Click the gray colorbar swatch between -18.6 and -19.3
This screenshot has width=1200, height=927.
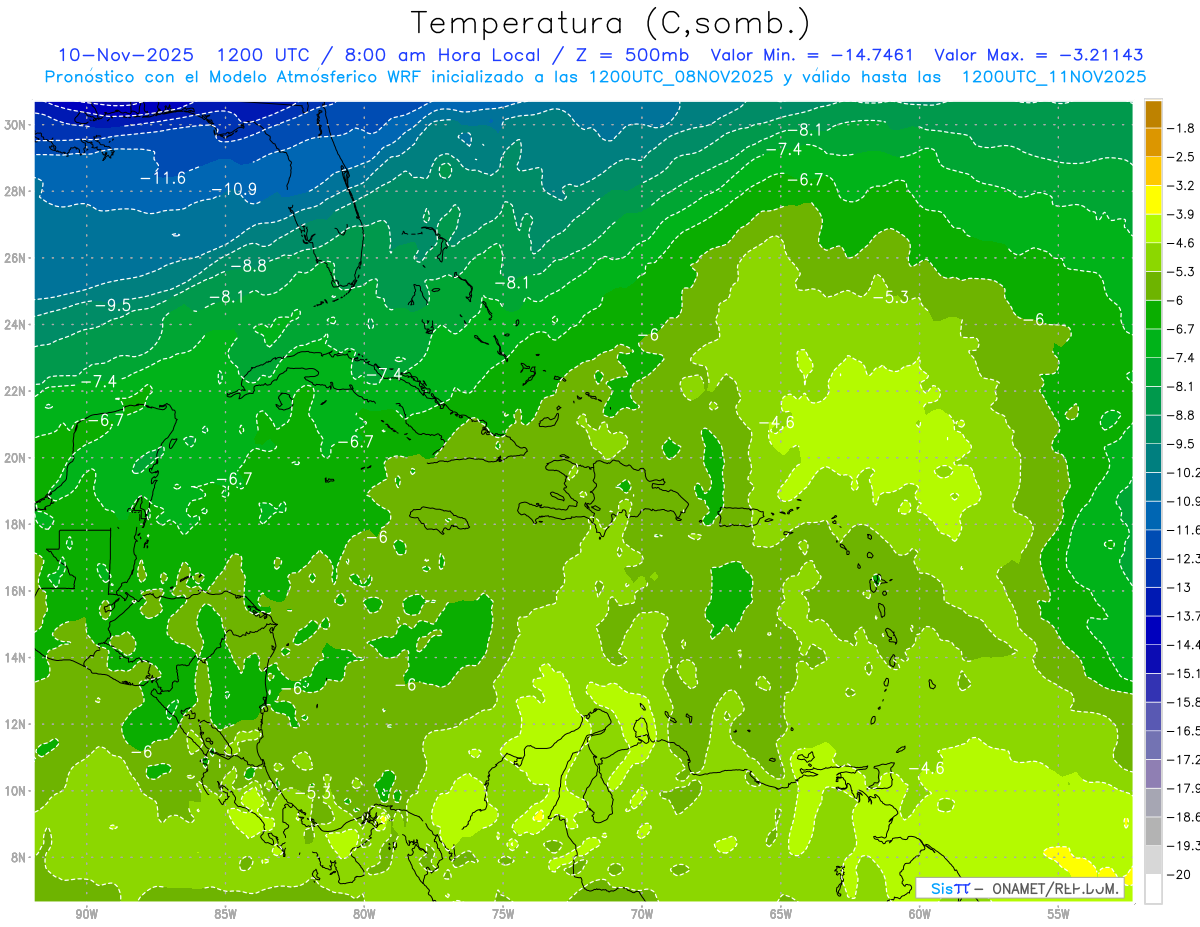[x=1153, y=831]
